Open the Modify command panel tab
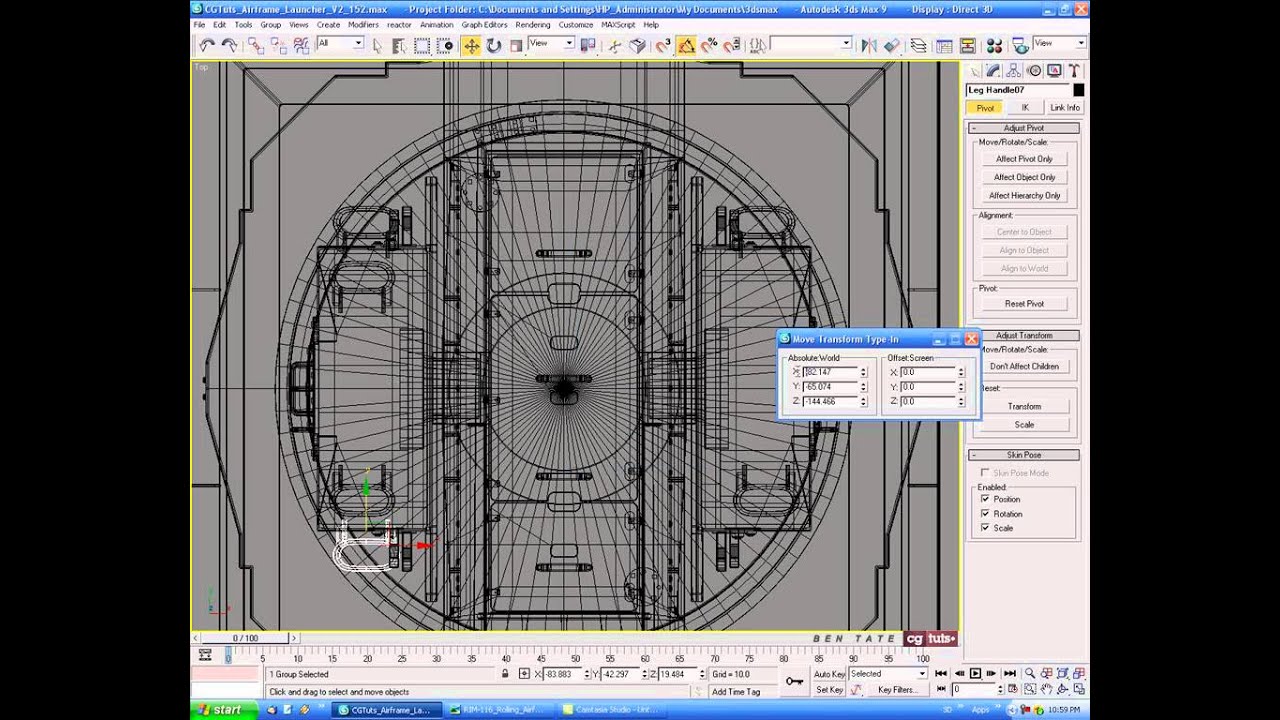1280x720 pixels. pyautogui.click(x=994, y=71)
